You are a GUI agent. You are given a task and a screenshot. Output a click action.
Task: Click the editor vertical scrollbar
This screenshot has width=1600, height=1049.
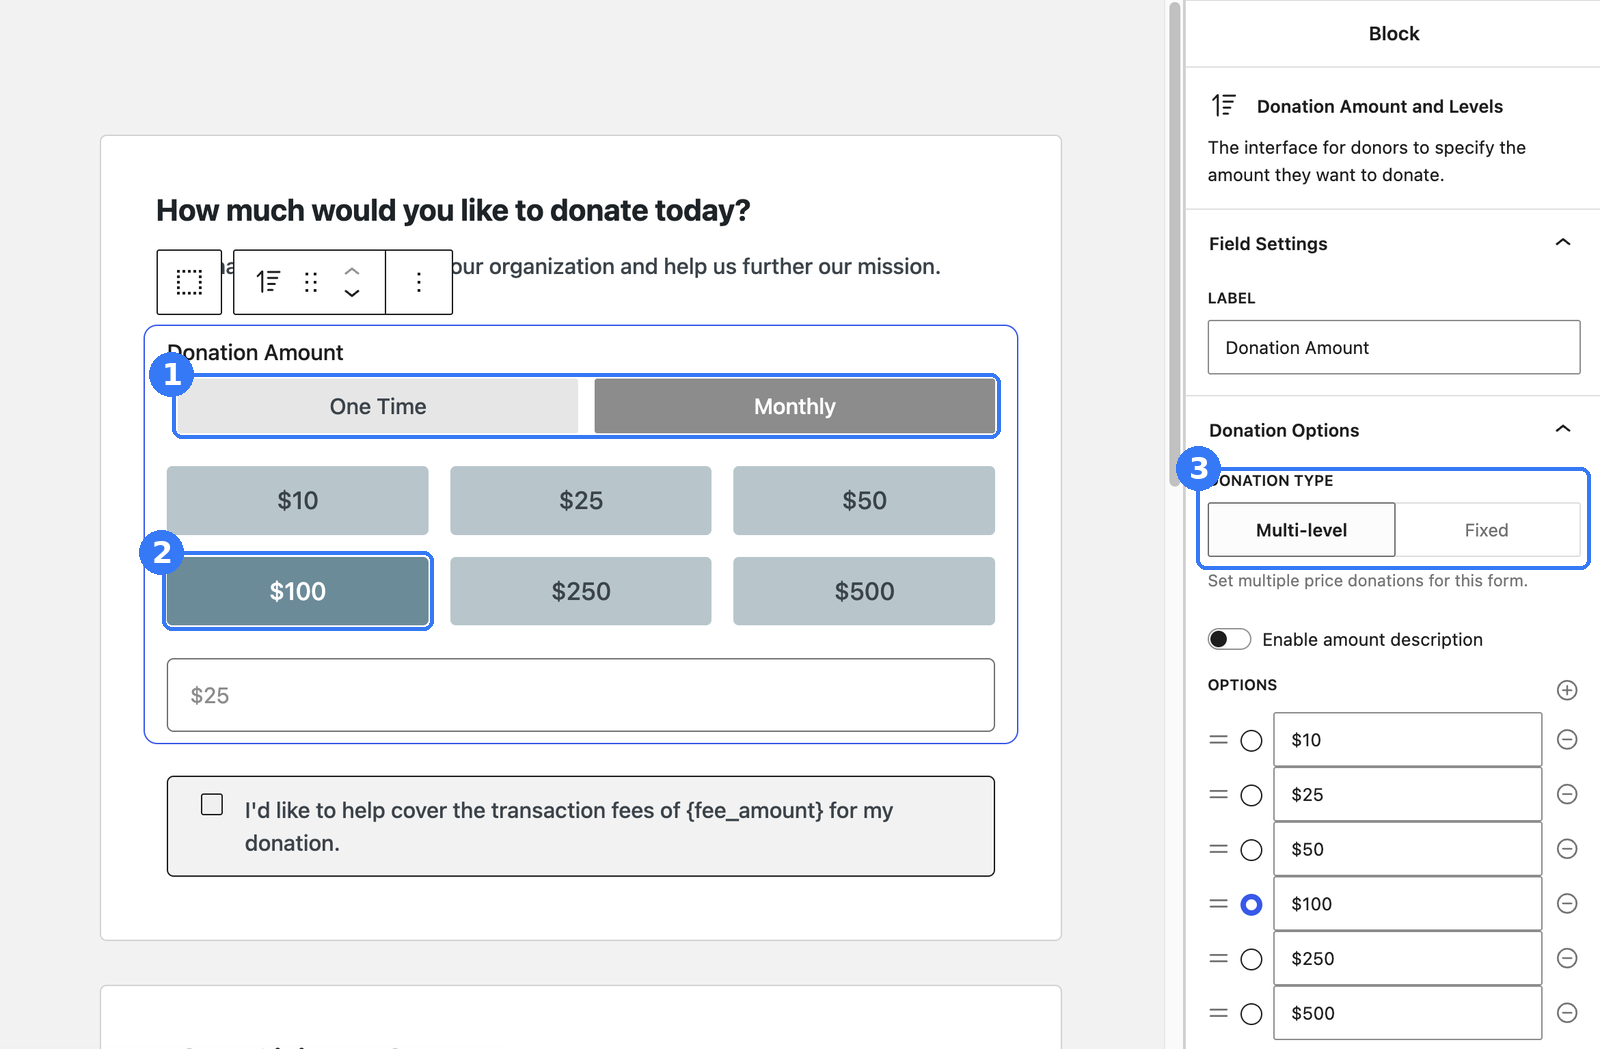1175,245
